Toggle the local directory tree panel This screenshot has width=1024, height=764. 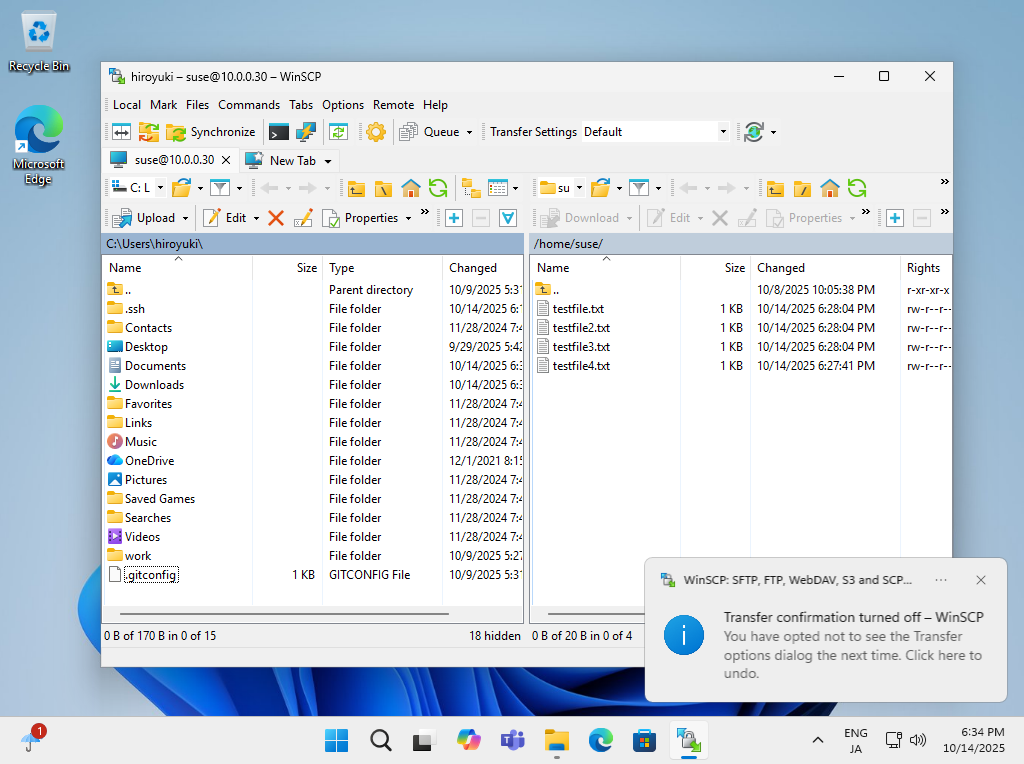[470, 188]
